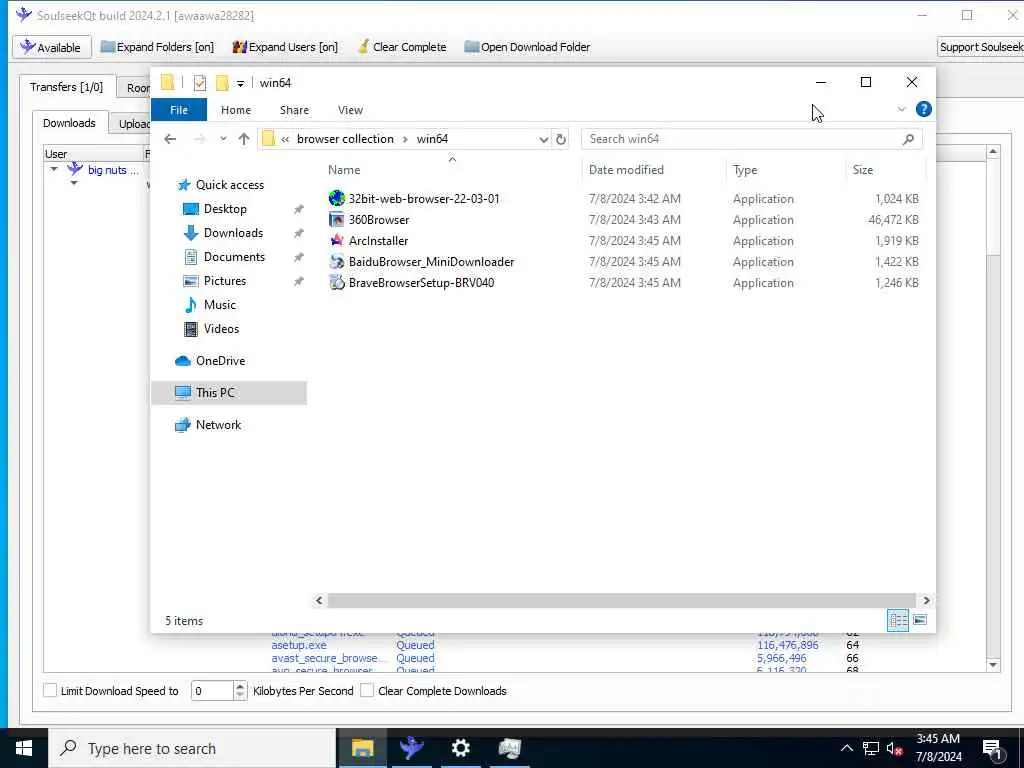The width and height of the screenshot is (1024, 768).
Task: Click Open Download Folder button
Action: tap(527, 47)
